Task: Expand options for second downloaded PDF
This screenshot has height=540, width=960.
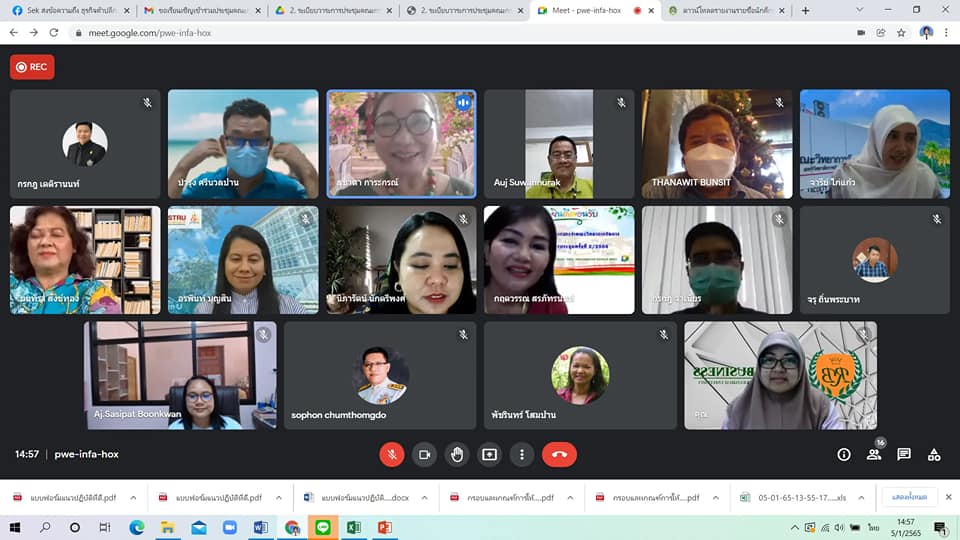Action: pyautogui.click(x=279, y=498)
